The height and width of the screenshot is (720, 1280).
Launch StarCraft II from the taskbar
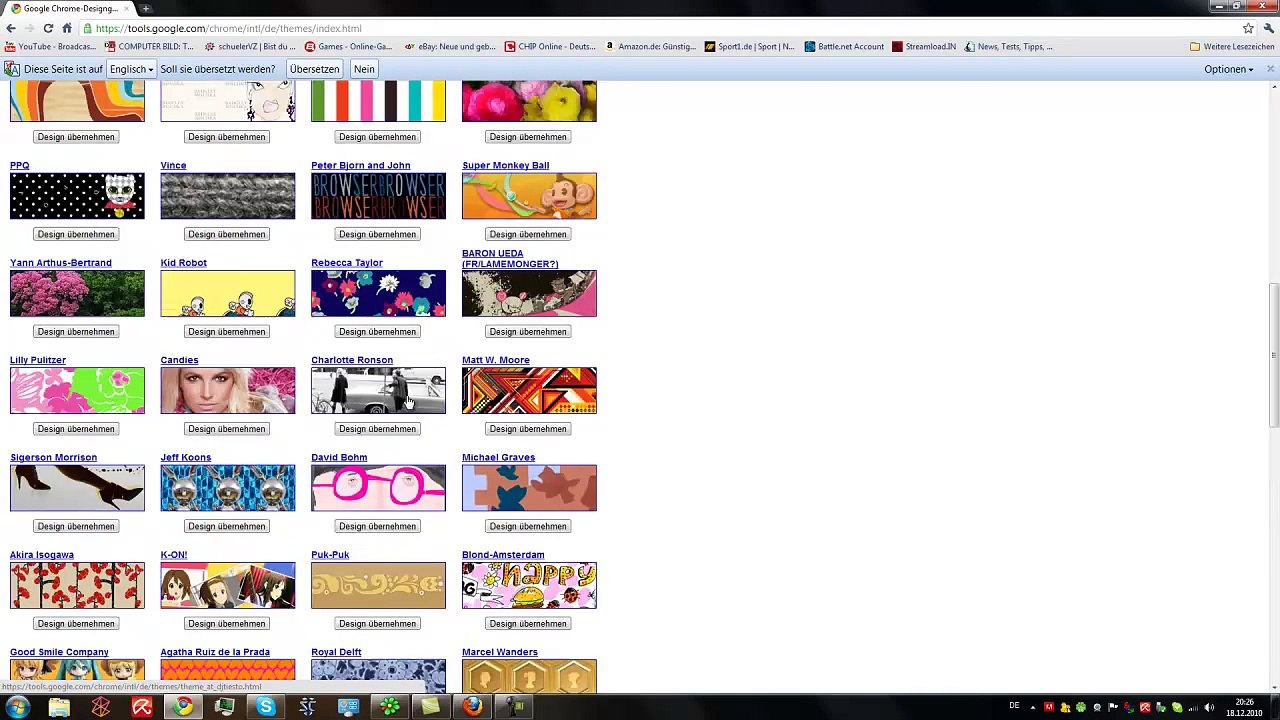click(x=307, y=707)
